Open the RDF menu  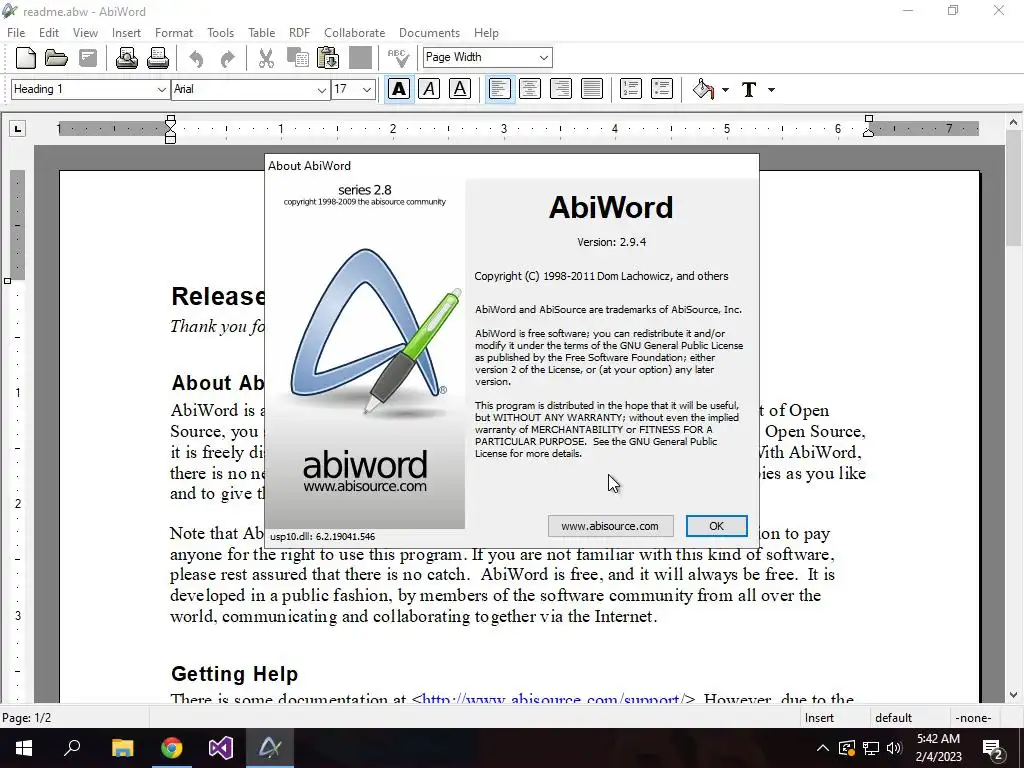[x=299, y=33]
